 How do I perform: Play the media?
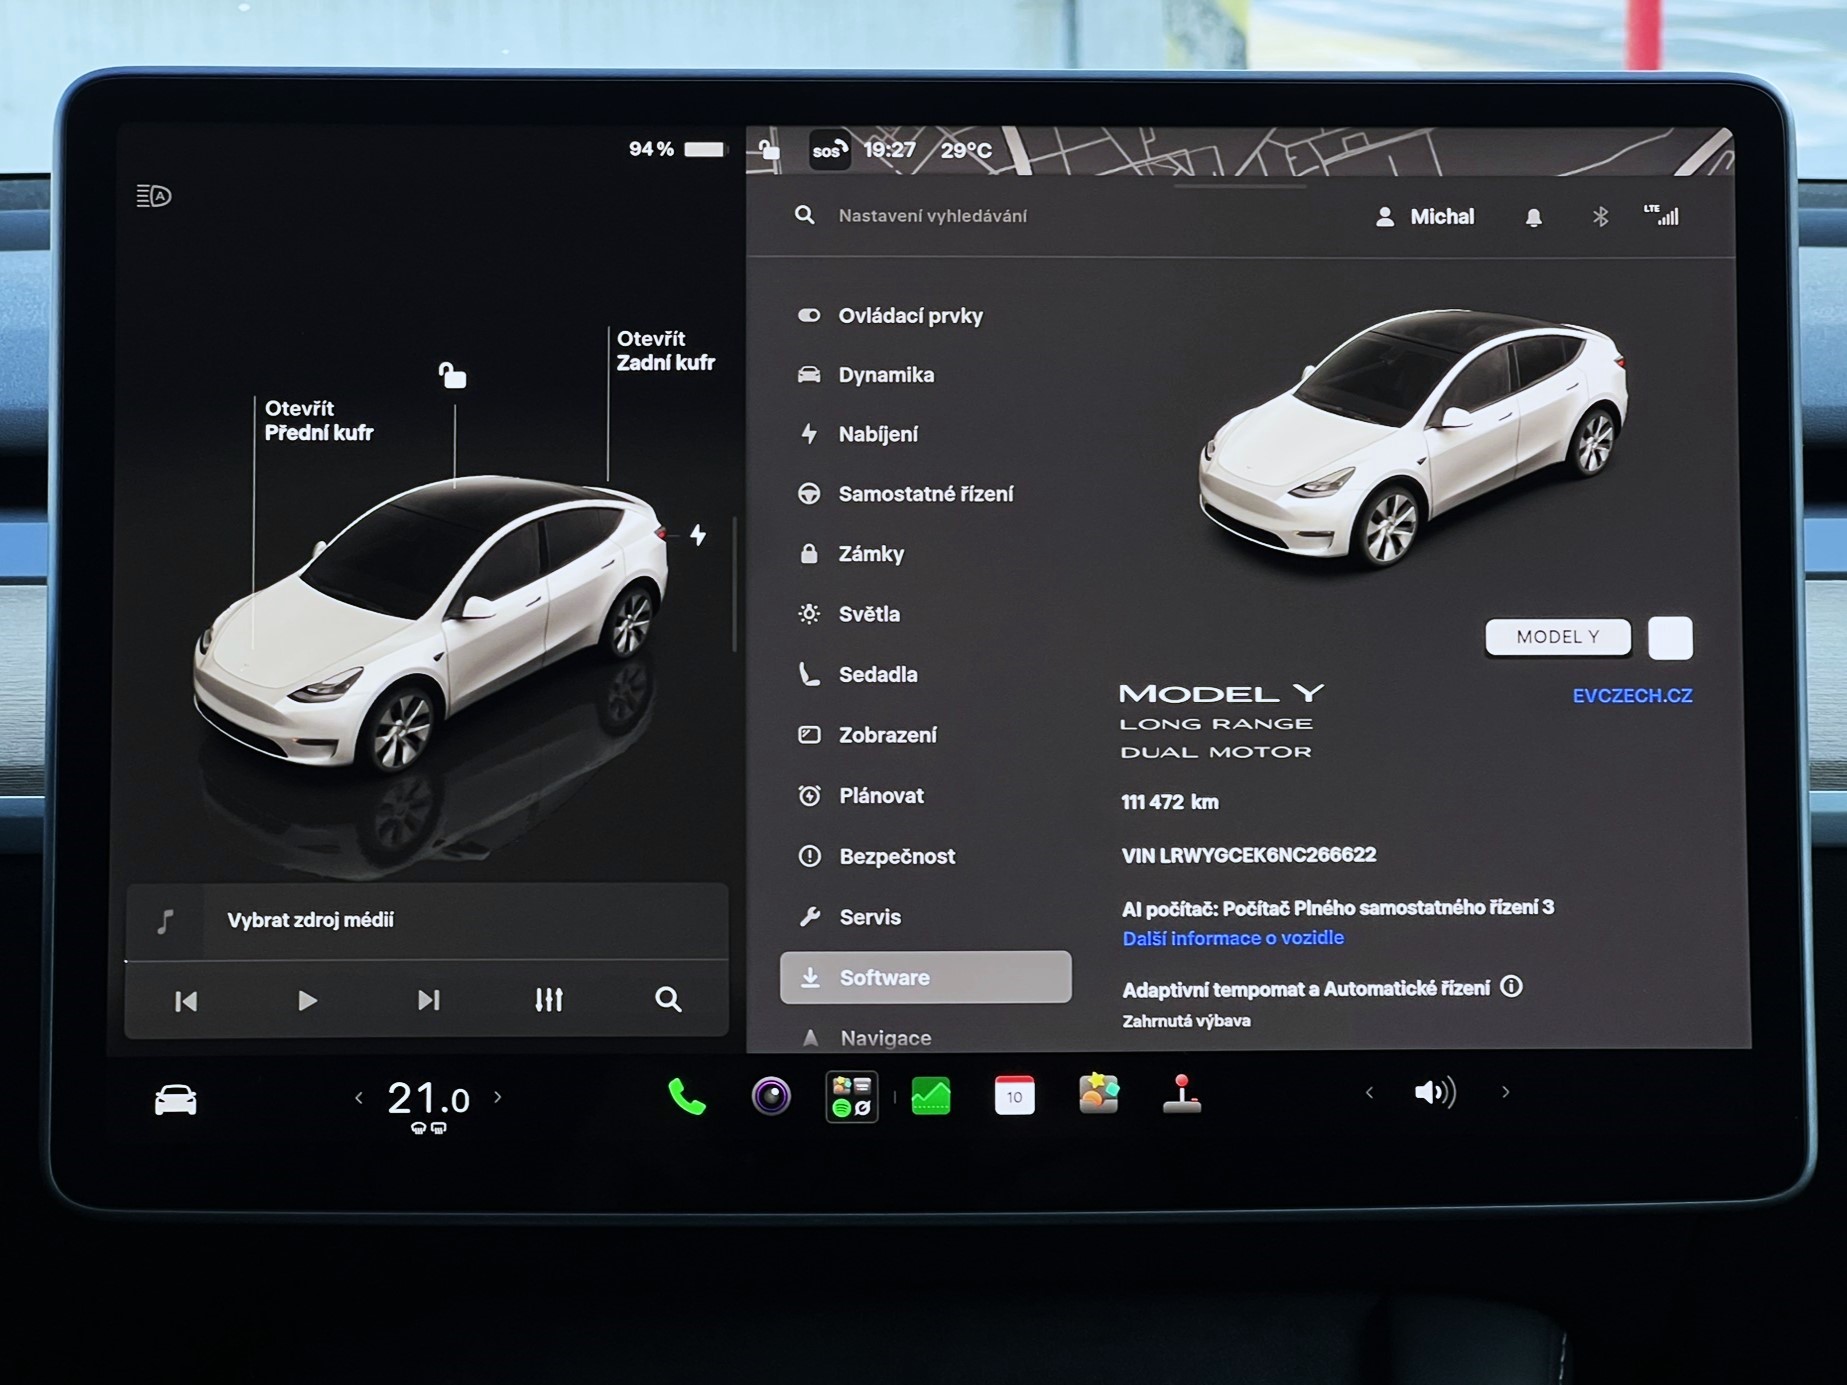tap(307, 1000)
